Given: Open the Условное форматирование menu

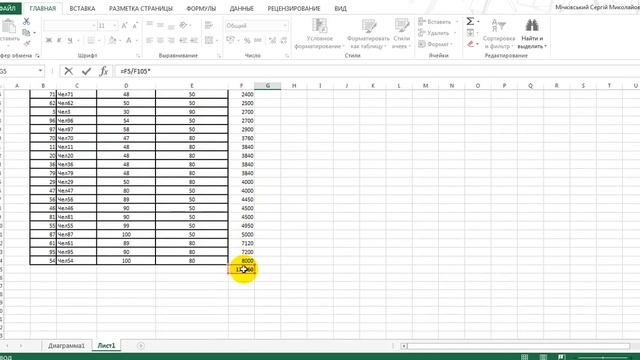Looking at the screenshot, I should pyautogui.click(x=320, y=34).
